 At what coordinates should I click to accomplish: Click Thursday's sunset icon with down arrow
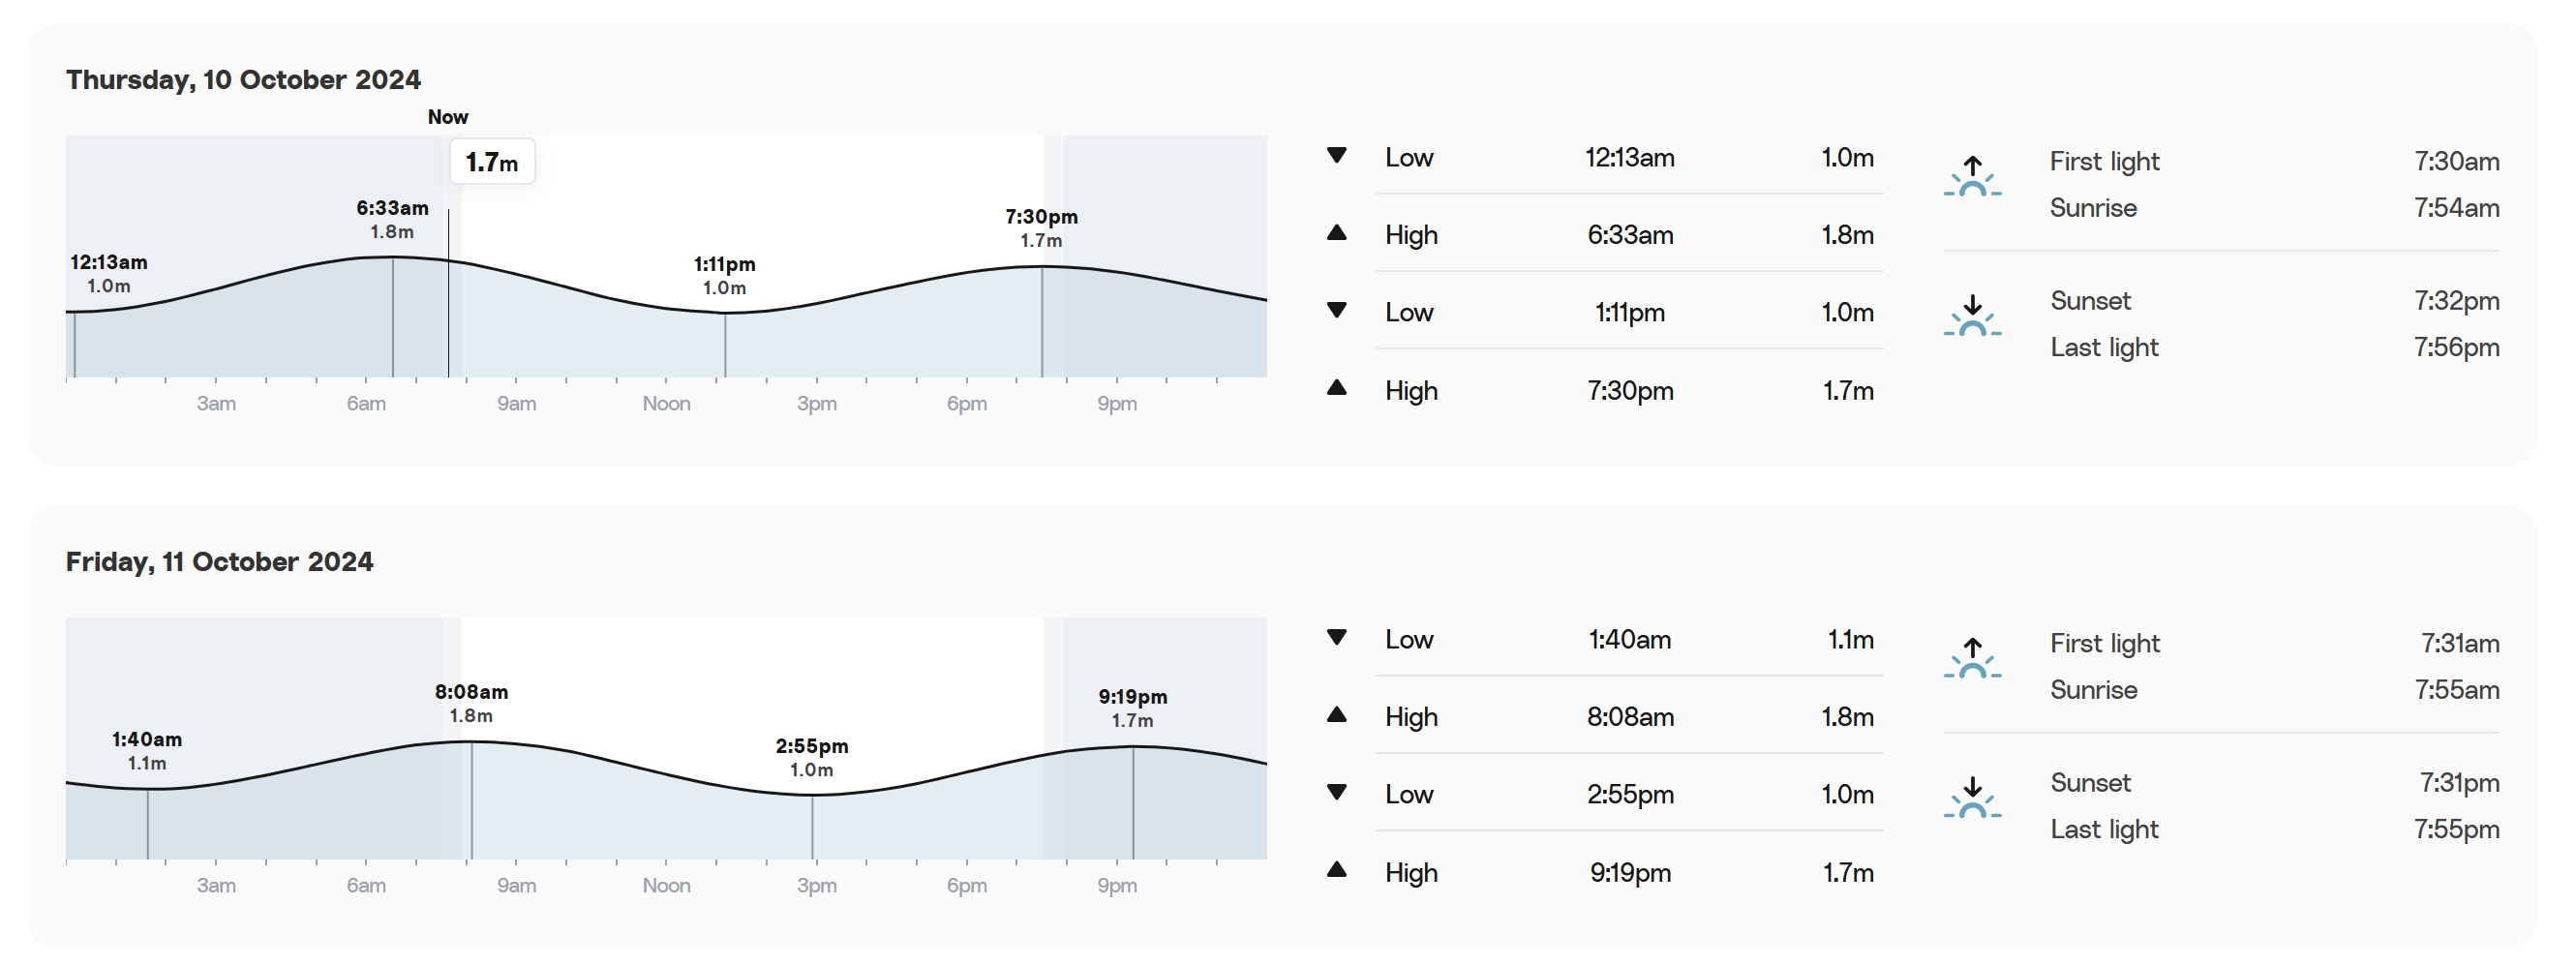tap(1972, 315)
